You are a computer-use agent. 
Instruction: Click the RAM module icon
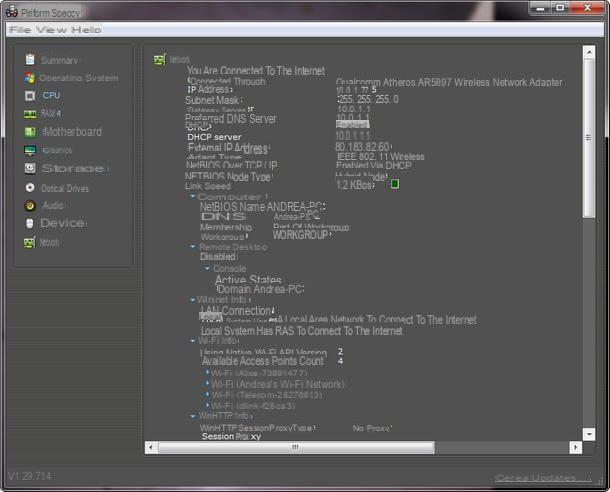pos(30,114)
